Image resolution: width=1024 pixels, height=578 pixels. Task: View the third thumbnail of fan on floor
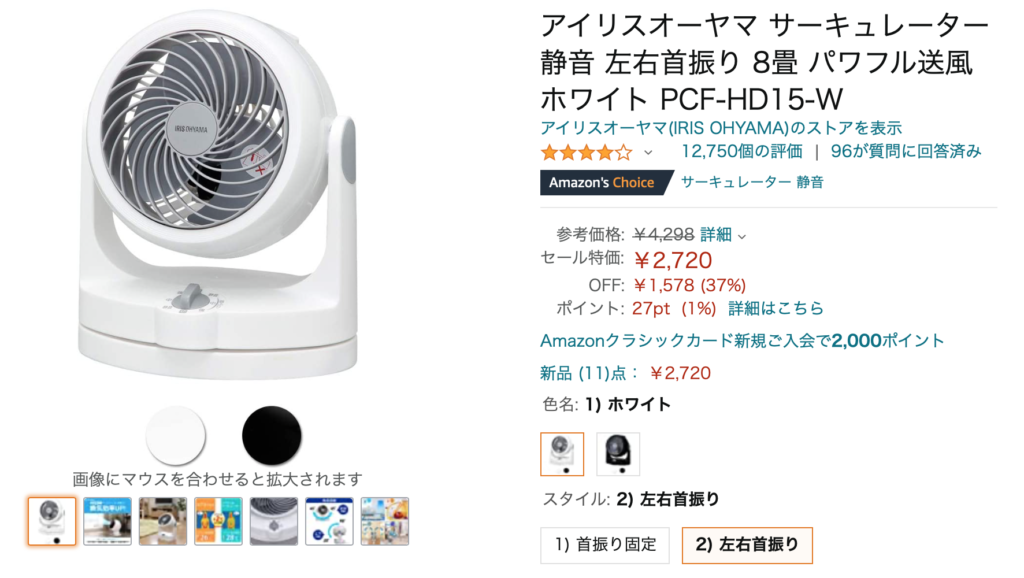coord(163,521)
